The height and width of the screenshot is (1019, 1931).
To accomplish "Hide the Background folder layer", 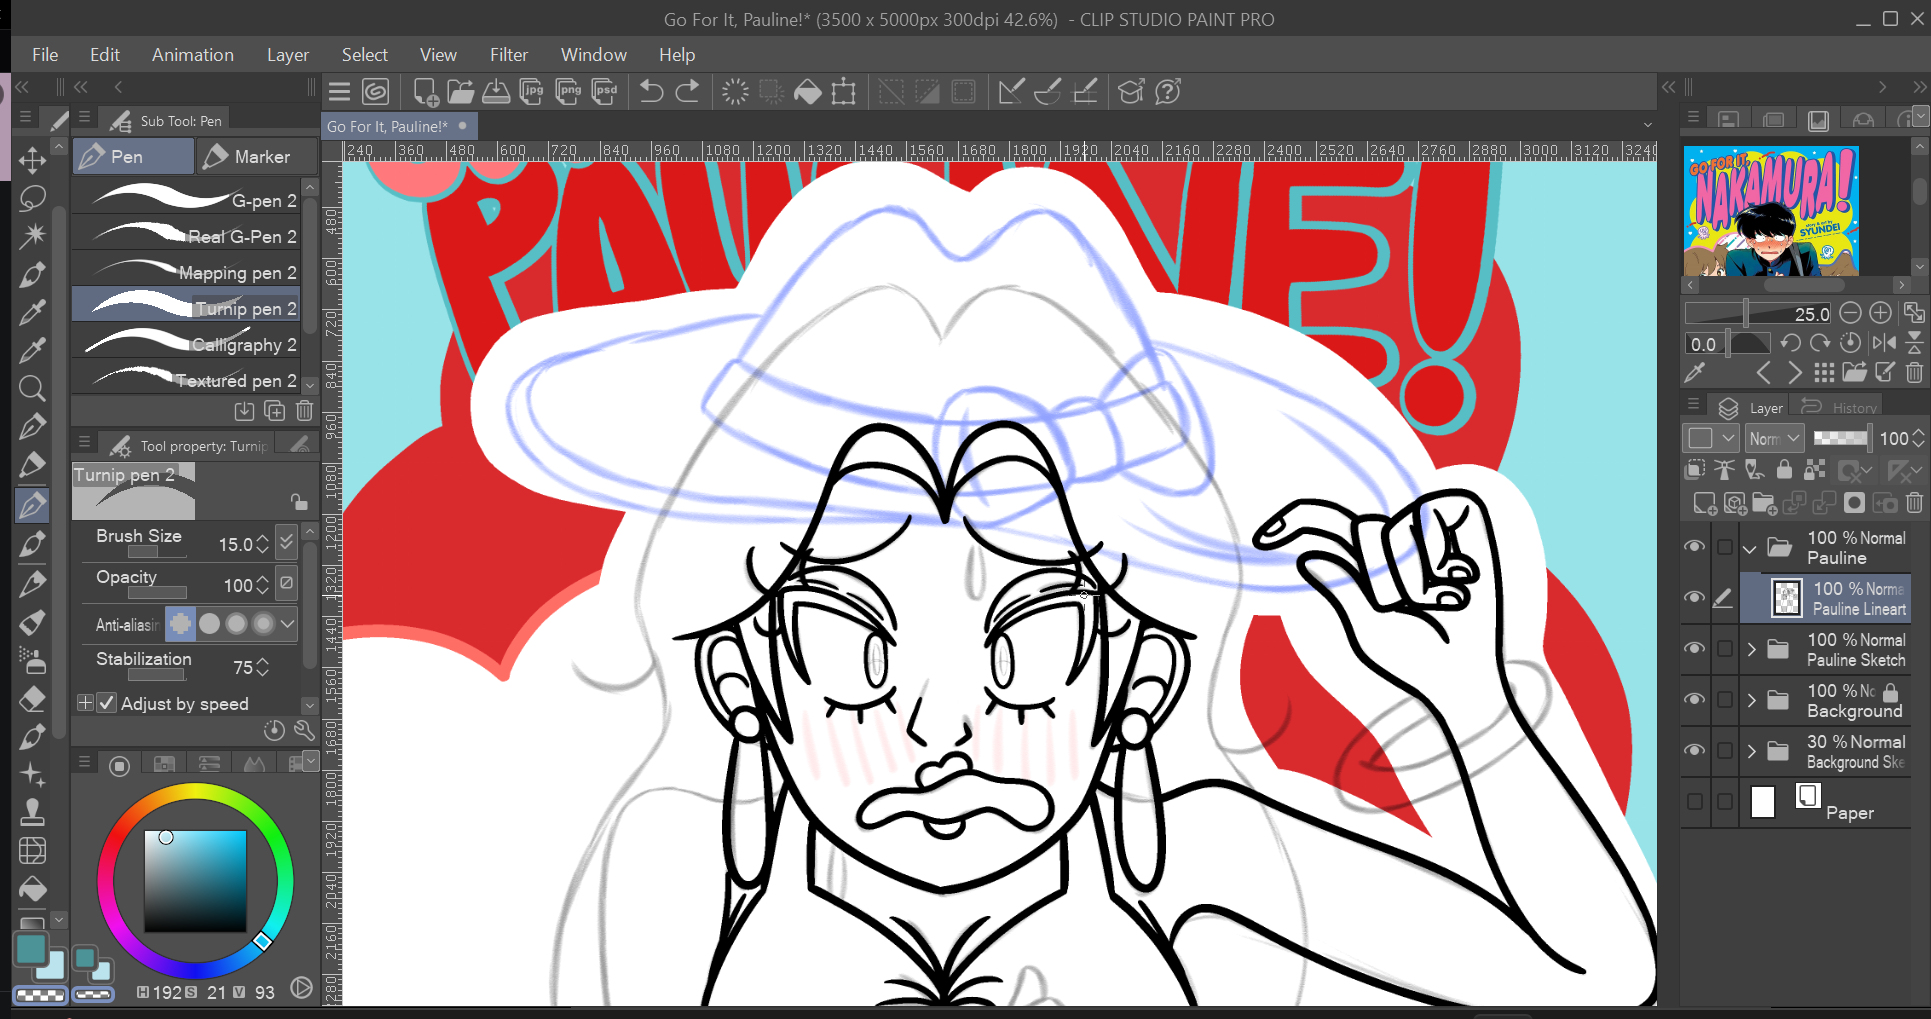I will (x=1694, y=699).
